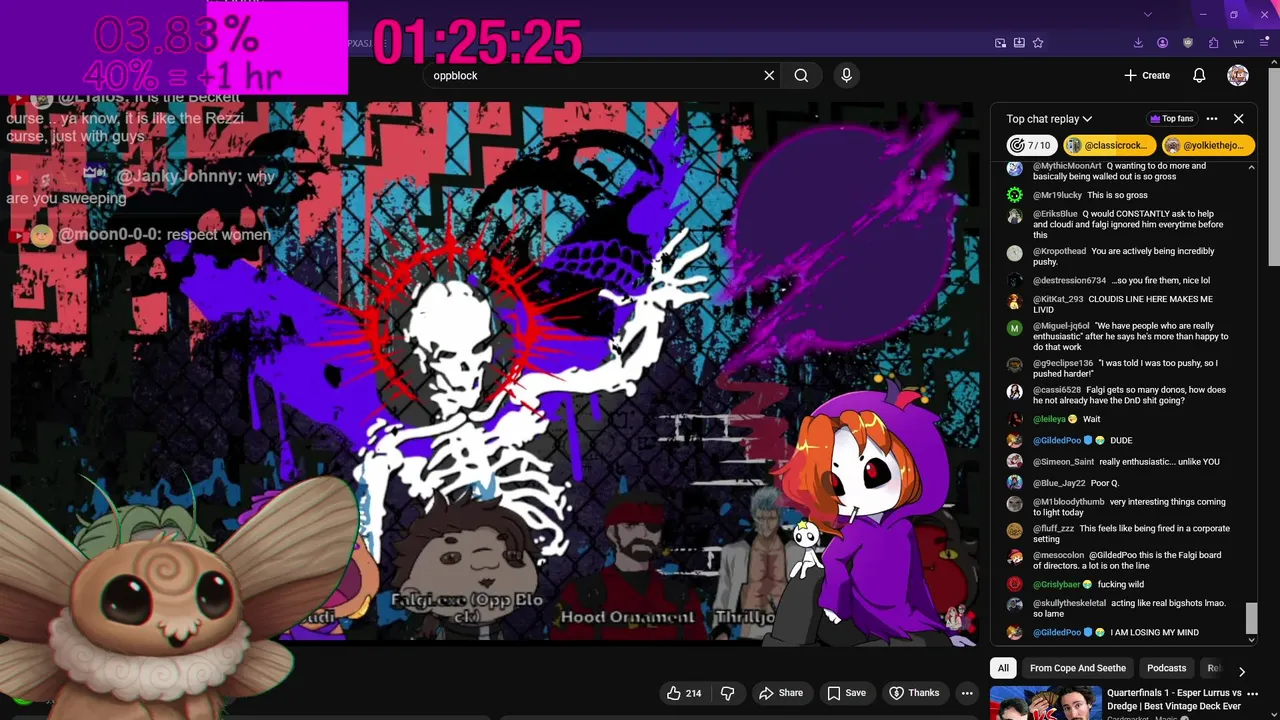1280x720 pixels.
Task: Click the Save button
Action: click(846, 693)
